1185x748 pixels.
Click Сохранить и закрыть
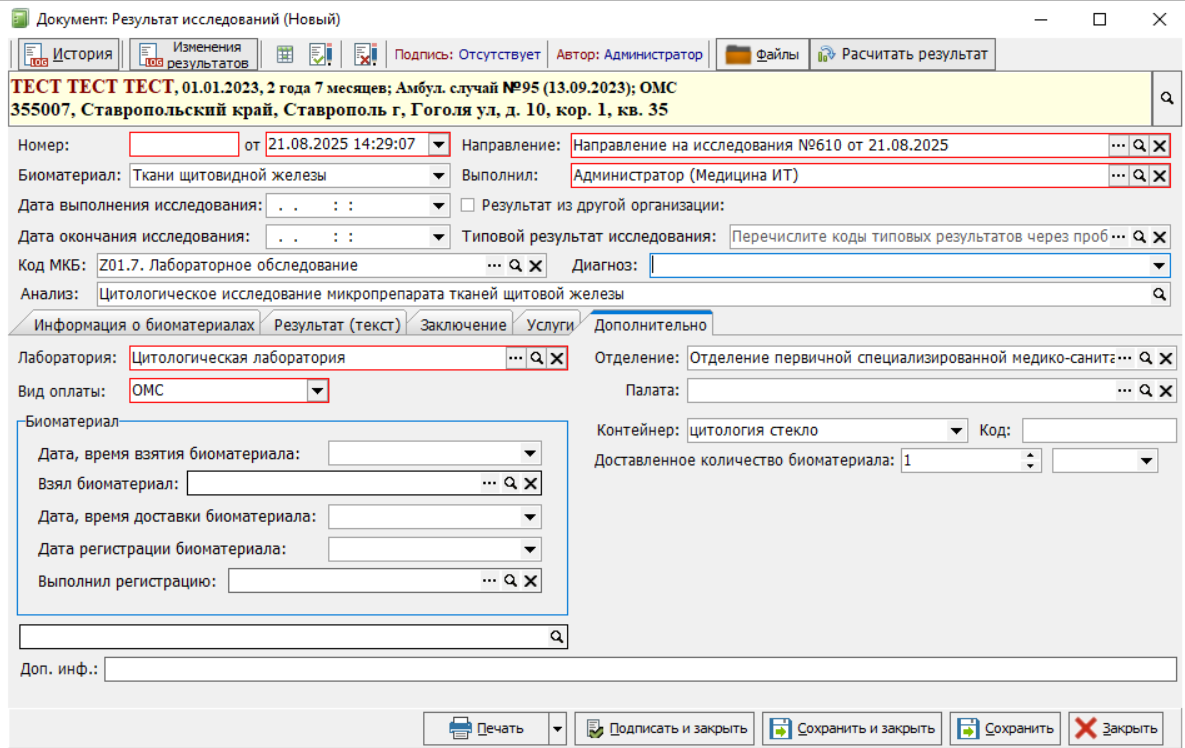coord(852,728)
